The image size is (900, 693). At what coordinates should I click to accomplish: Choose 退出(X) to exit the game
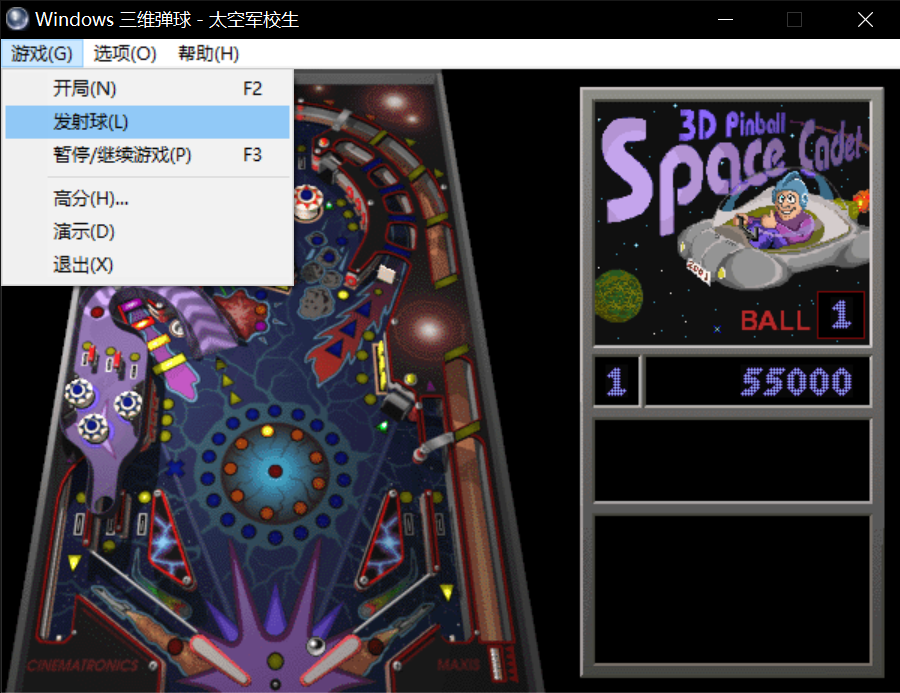click(x=148, y=265)
